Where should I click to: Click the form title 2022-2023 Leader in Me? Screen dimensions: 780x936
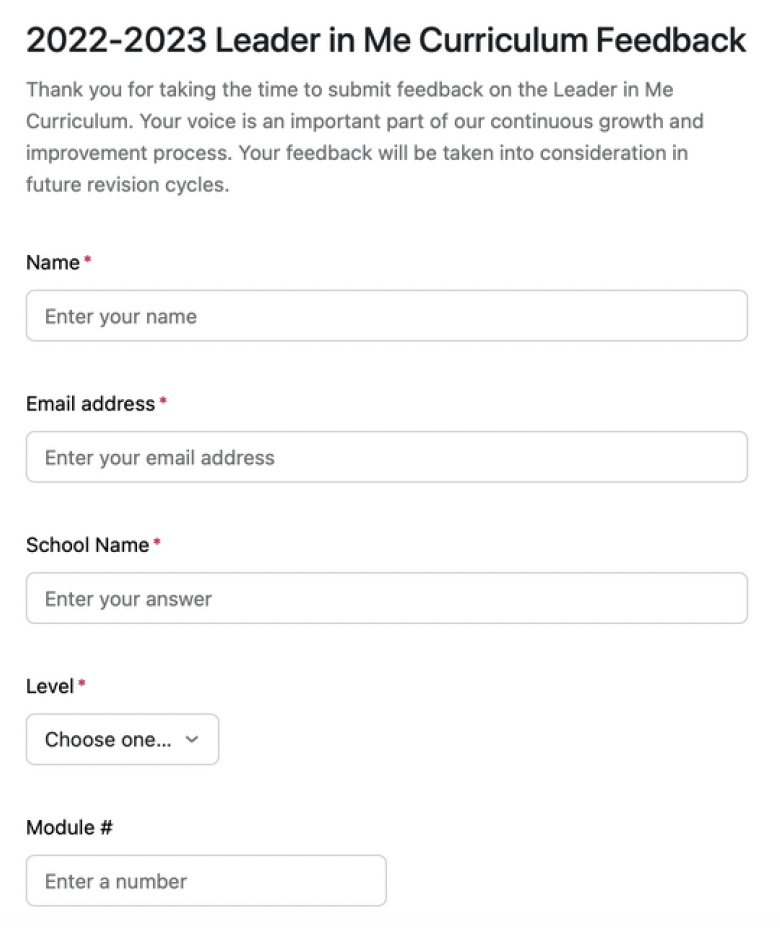(x=385, y=39)
